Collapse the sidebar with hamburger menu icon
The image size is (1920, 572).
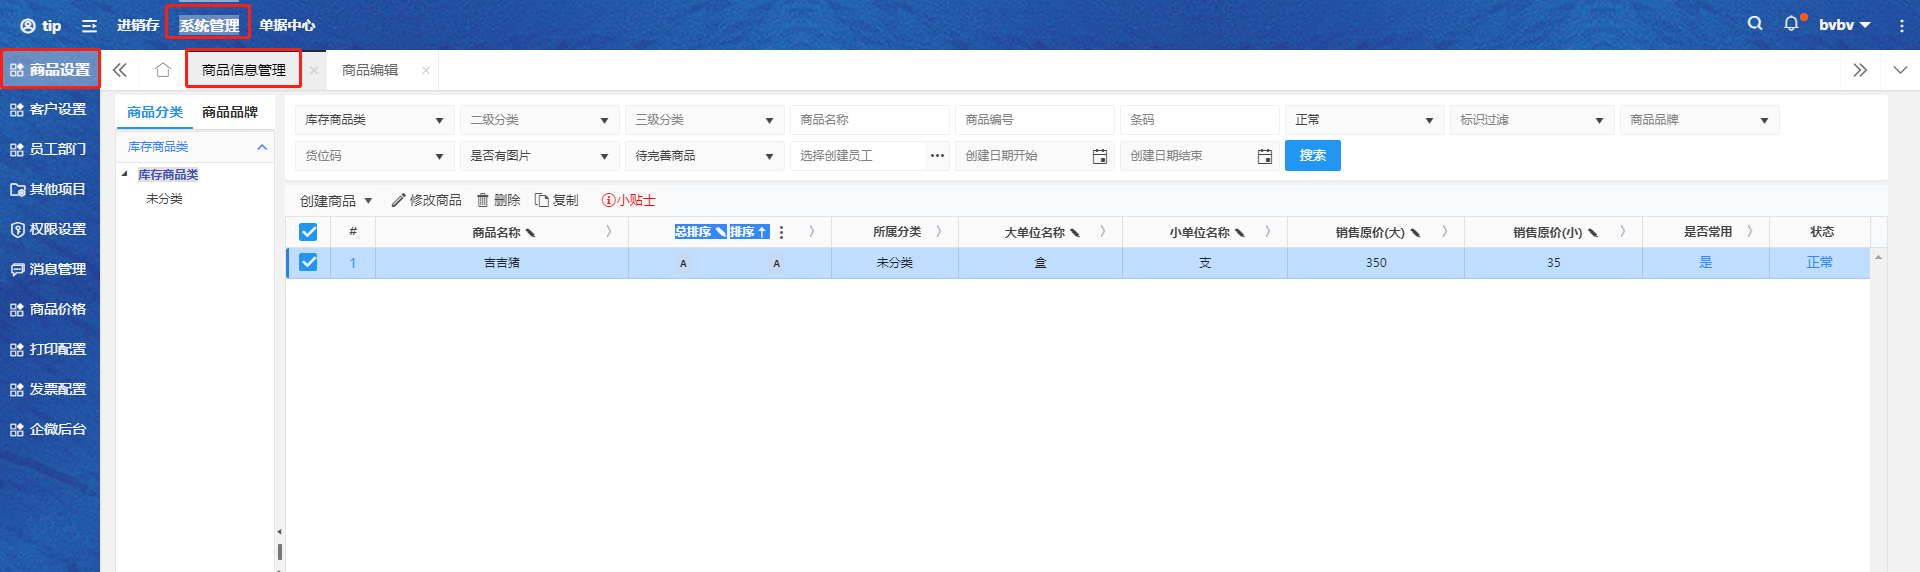tap(89, 26)
